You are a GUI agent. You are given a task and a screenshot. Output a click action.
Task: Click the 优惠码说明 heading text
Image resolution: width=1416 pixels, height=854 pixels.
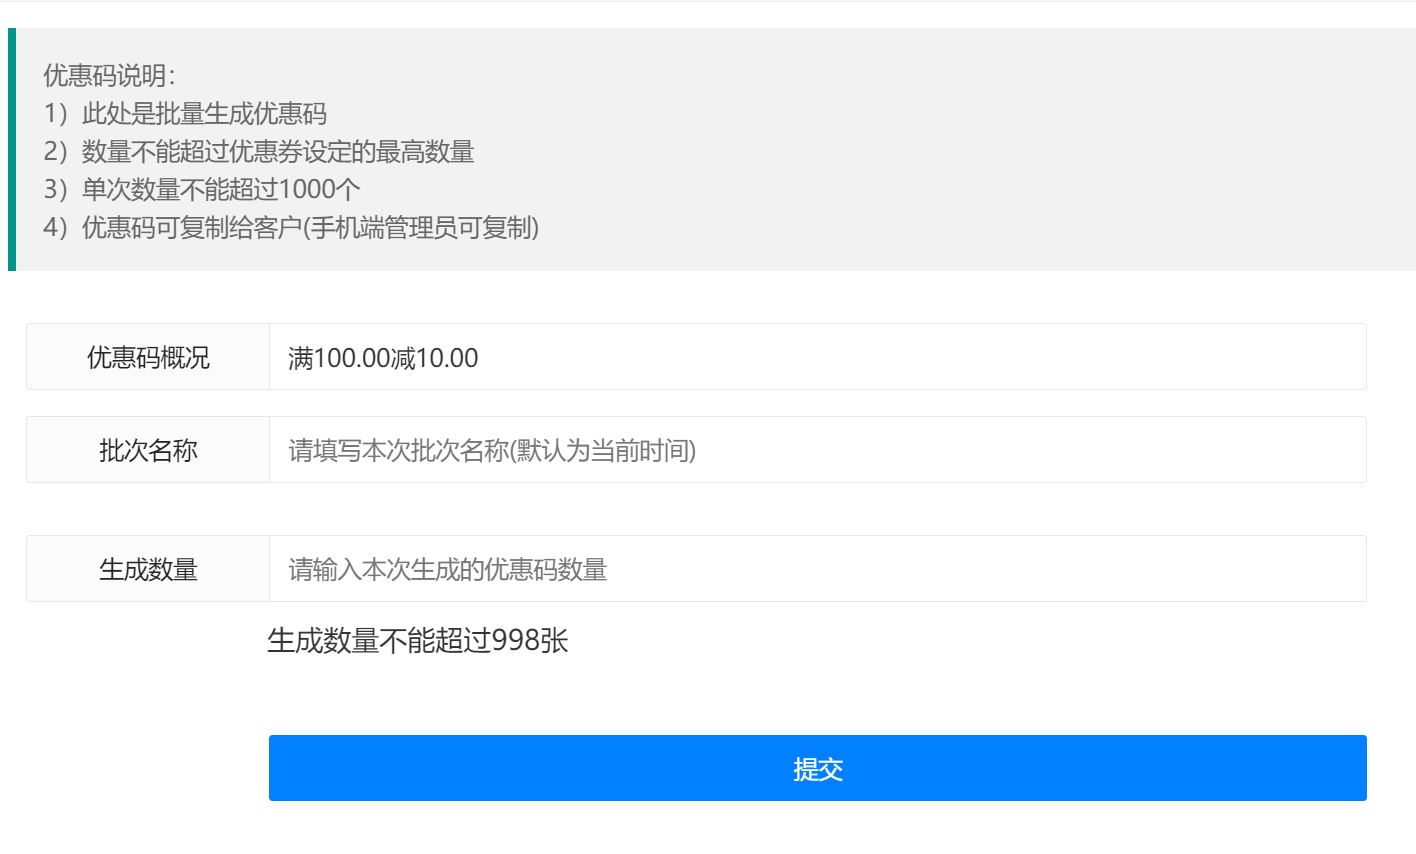[109, 76]
